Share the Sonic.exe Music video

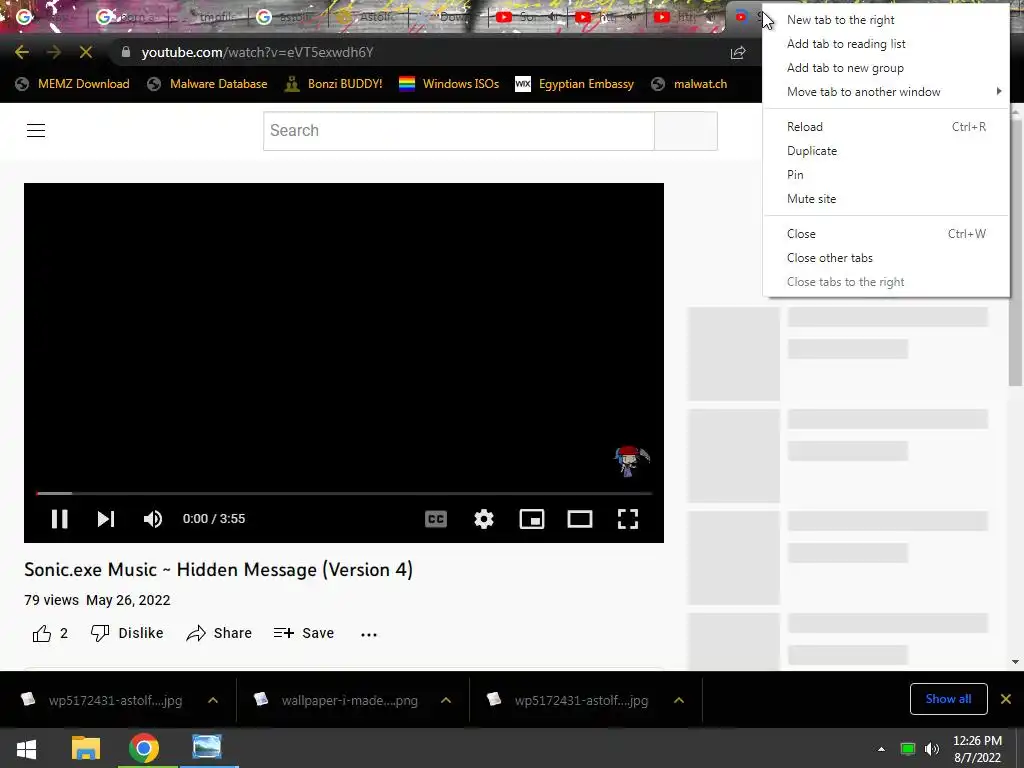click(x=219, y=633)
